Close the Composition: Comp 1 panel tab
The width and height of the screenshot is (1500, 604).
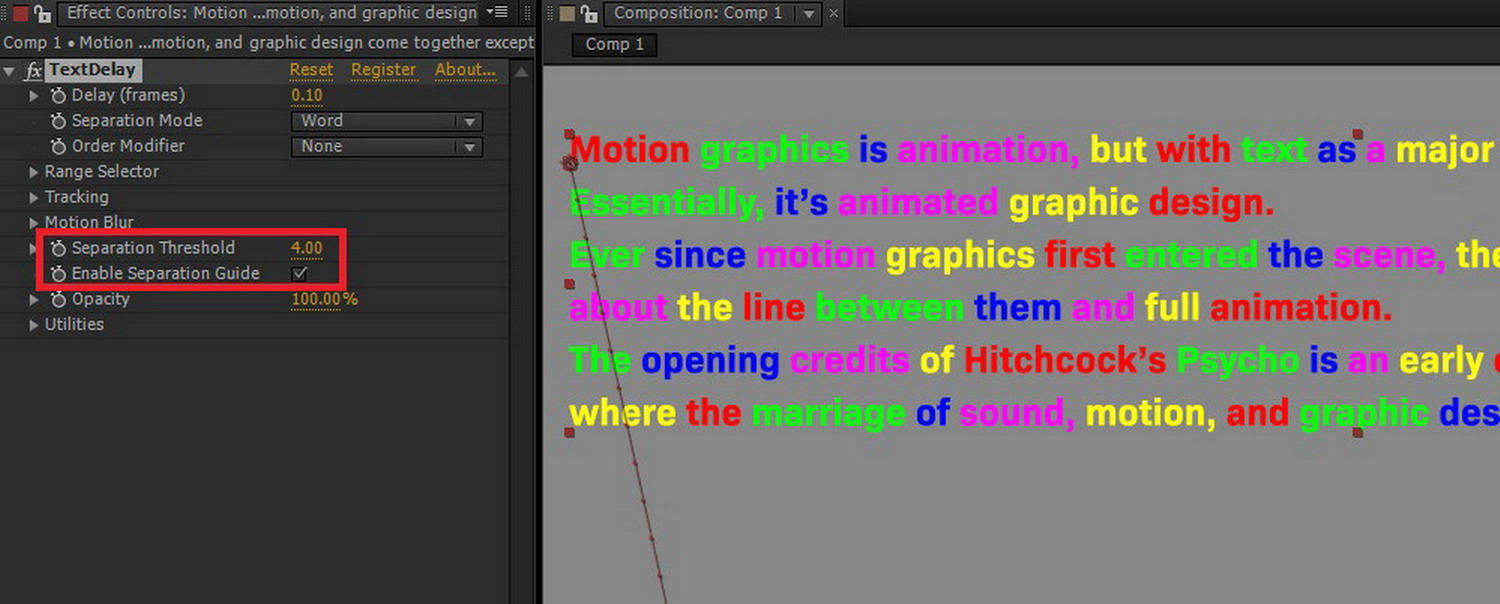click(x=834, y=14)
